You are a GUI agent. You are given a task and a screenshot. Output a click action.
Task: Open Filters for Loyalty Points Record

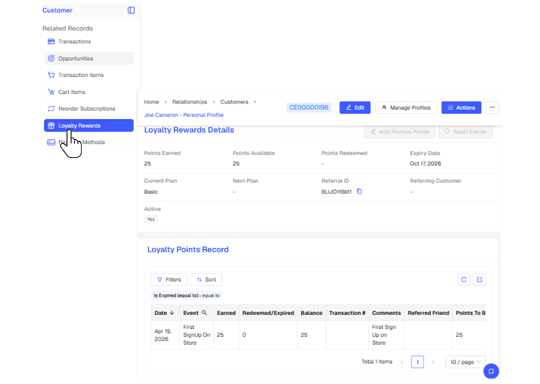[169, 280]
